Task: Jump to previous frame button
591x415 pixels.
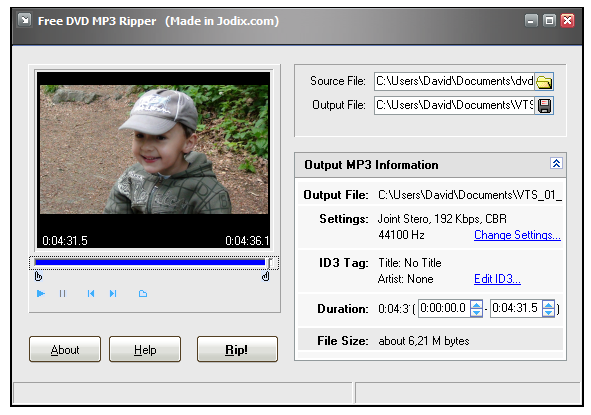Action: [91, 293]
